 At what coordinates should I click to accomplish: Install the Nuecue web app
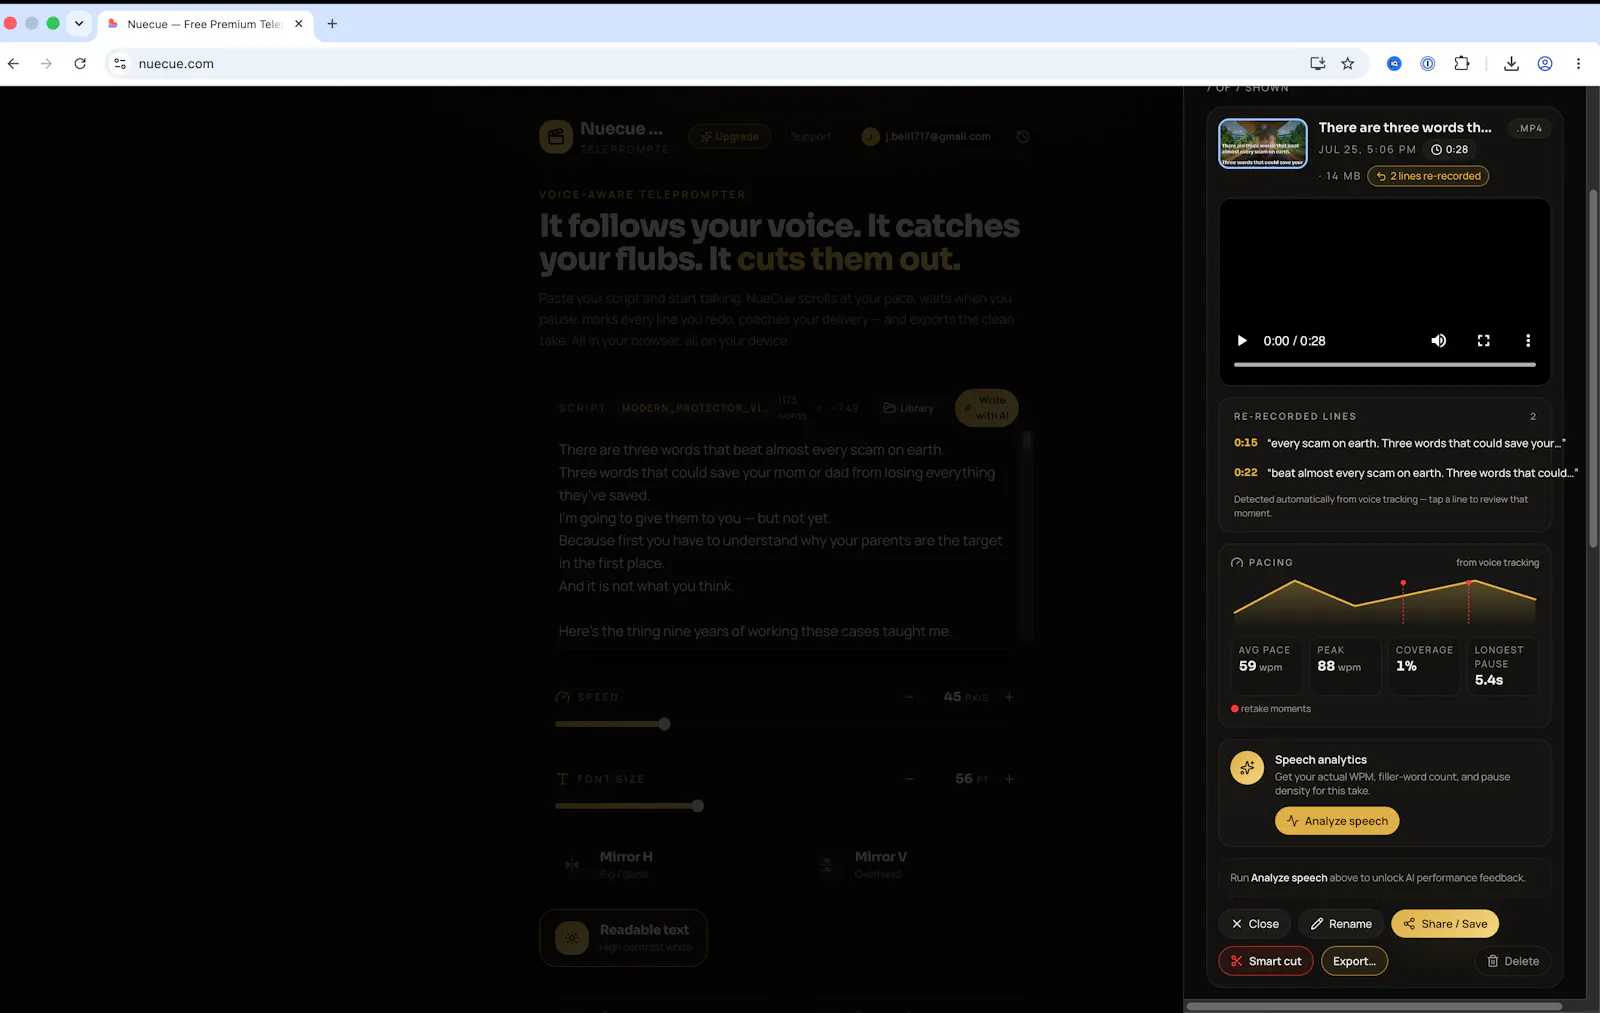pyautogui.click(x=1318, y=63)
